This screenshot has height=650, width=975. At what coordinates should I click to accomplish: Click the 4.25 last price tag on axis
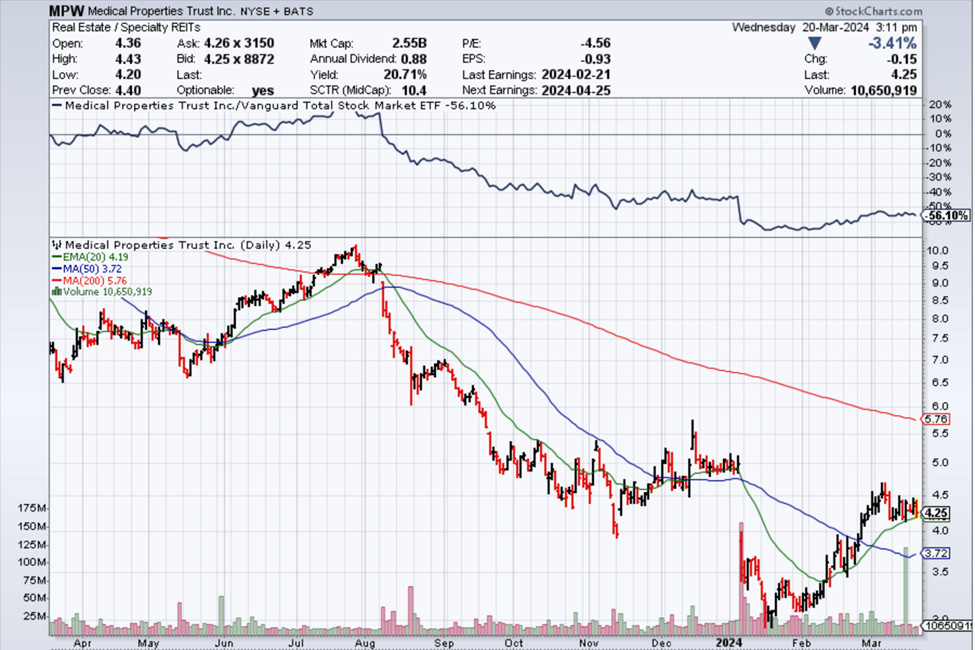[936, 513]
